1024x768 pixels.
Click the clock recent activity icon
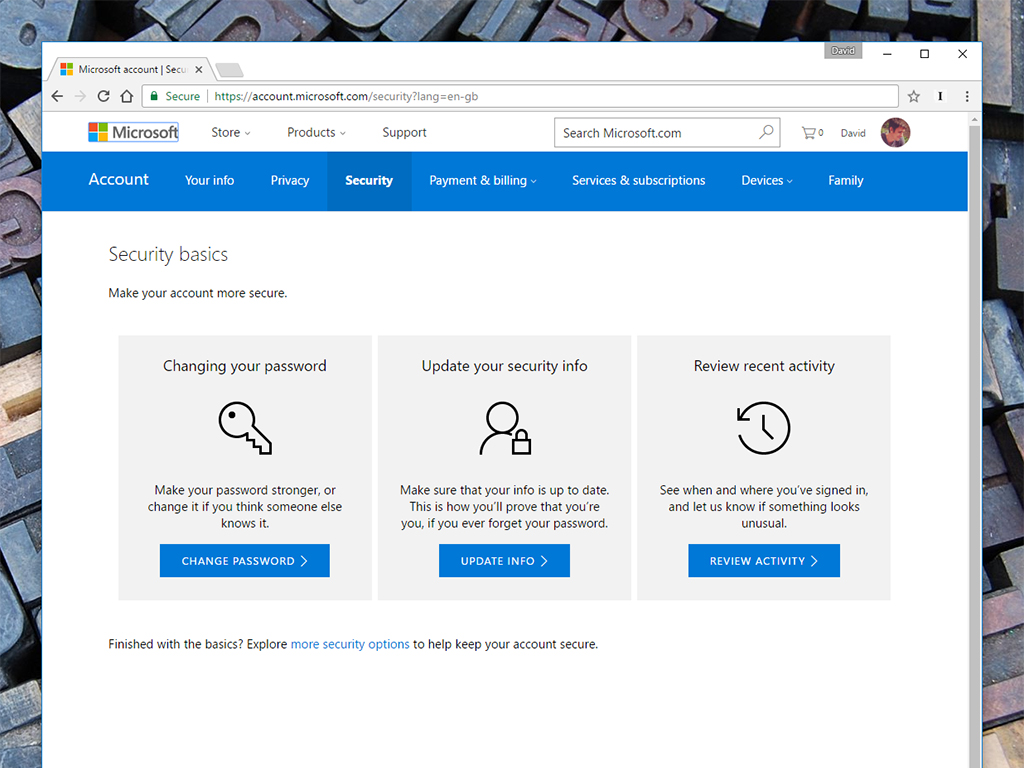763,428
